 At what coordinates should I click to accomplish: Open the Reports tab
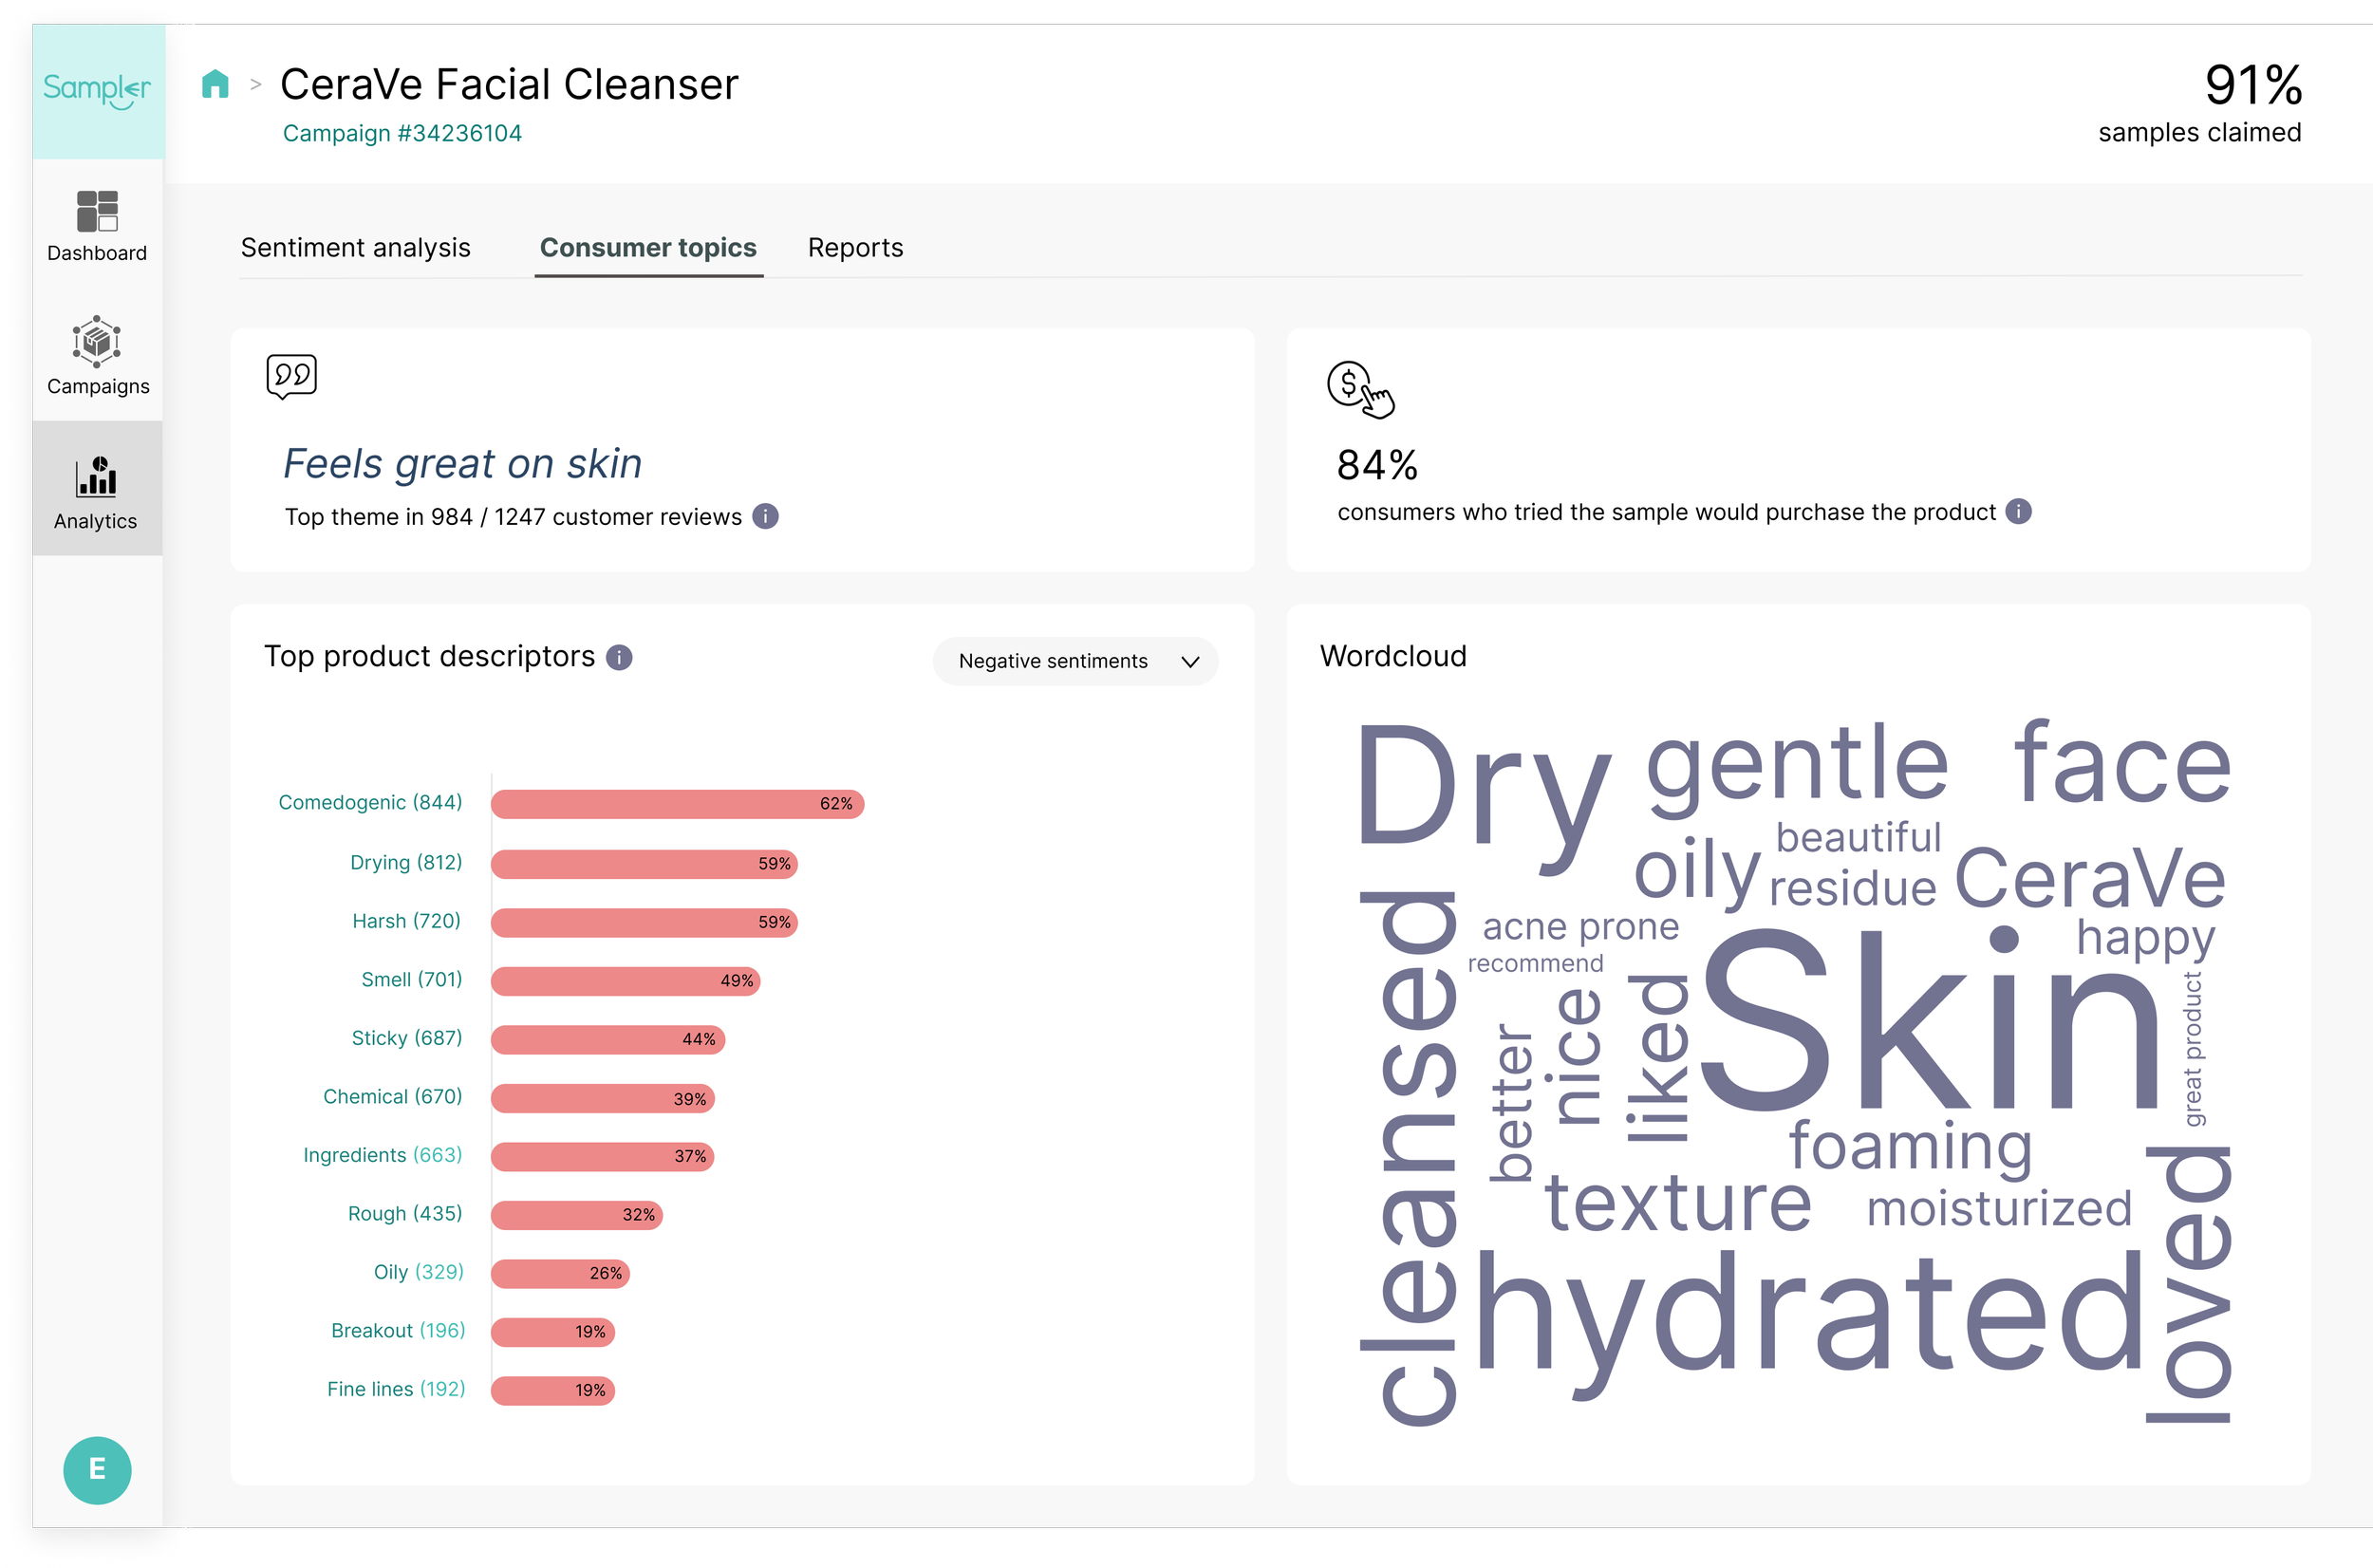855,247
